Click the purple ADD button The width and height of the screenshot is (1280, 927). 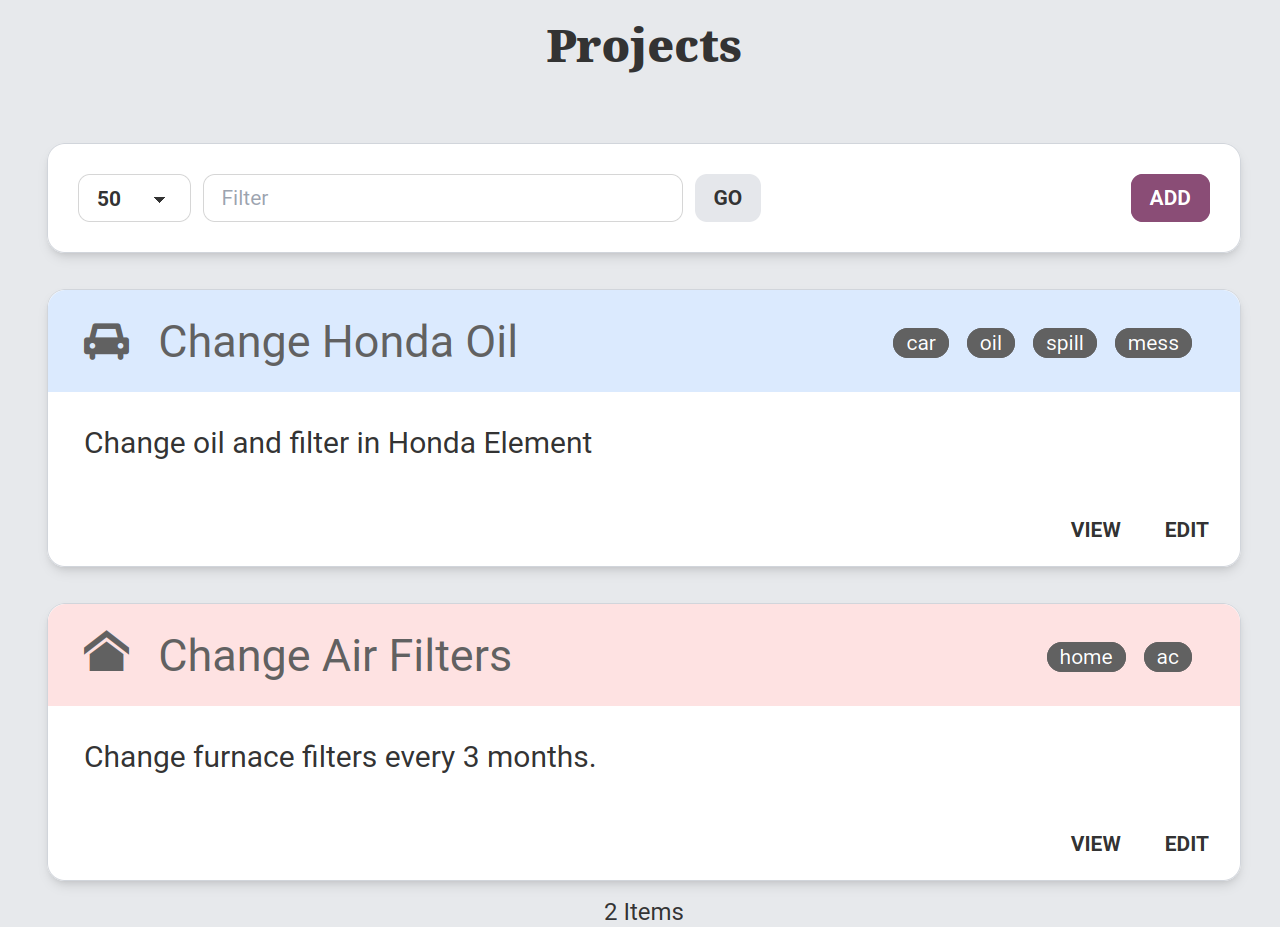[x=1169, y=198]
